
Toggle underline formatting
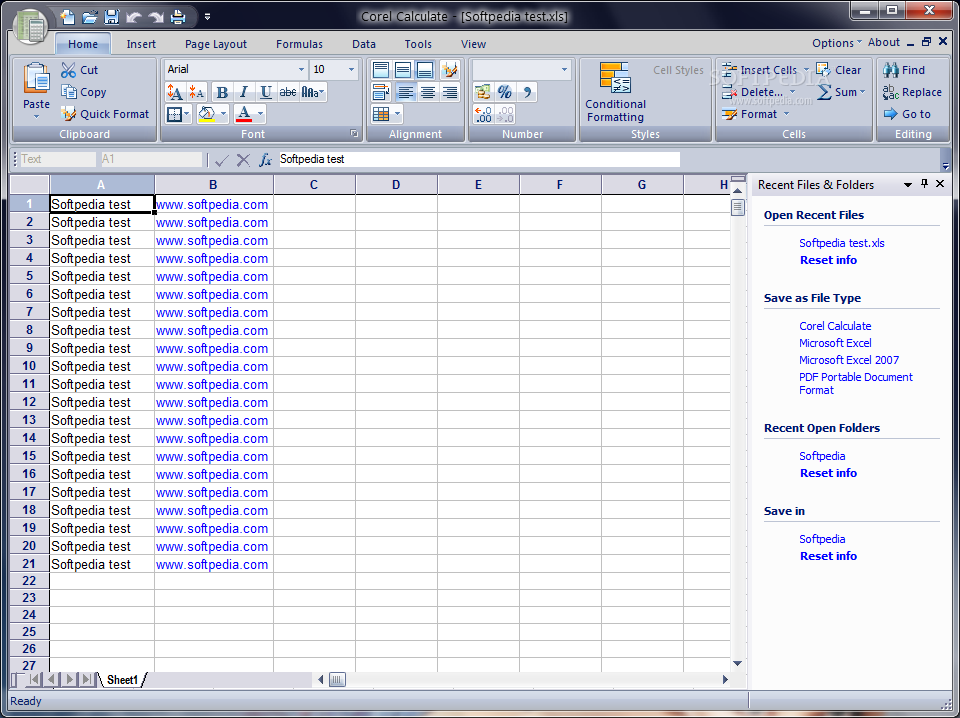pyautogui.click(x=266, y=92)
